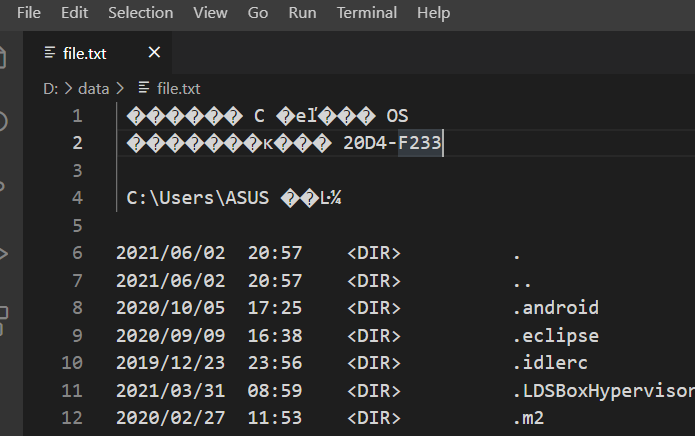
Task: Click the file icon on file.txt tab
Action: pos(52,53)
